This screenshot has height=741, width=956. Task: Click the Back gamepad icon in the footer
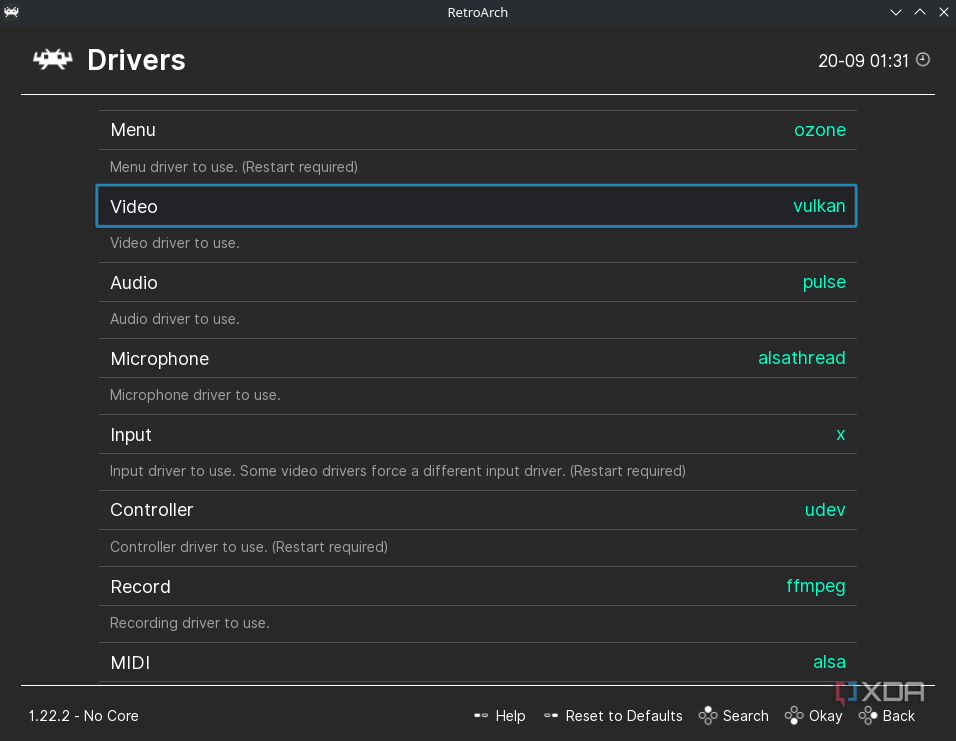click(868, 715)
